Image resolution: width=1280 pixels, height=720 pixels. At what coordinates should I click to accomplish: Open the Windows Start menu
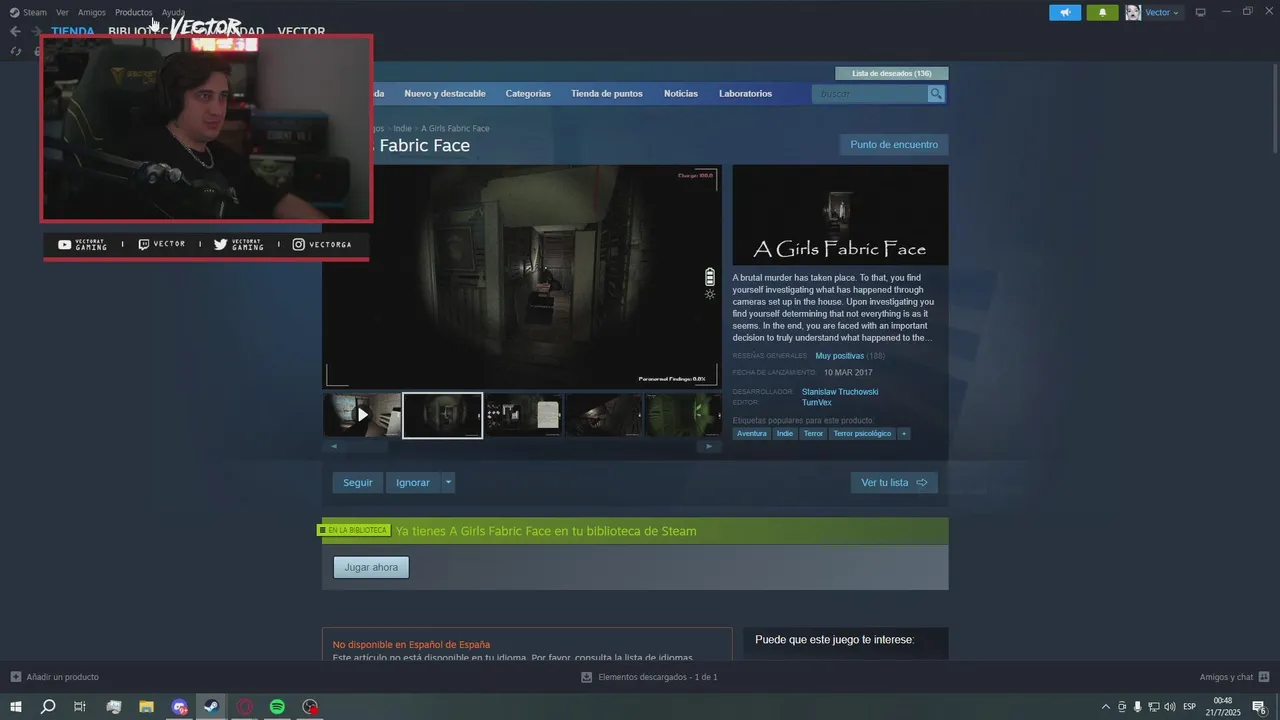tap(17, 707)
